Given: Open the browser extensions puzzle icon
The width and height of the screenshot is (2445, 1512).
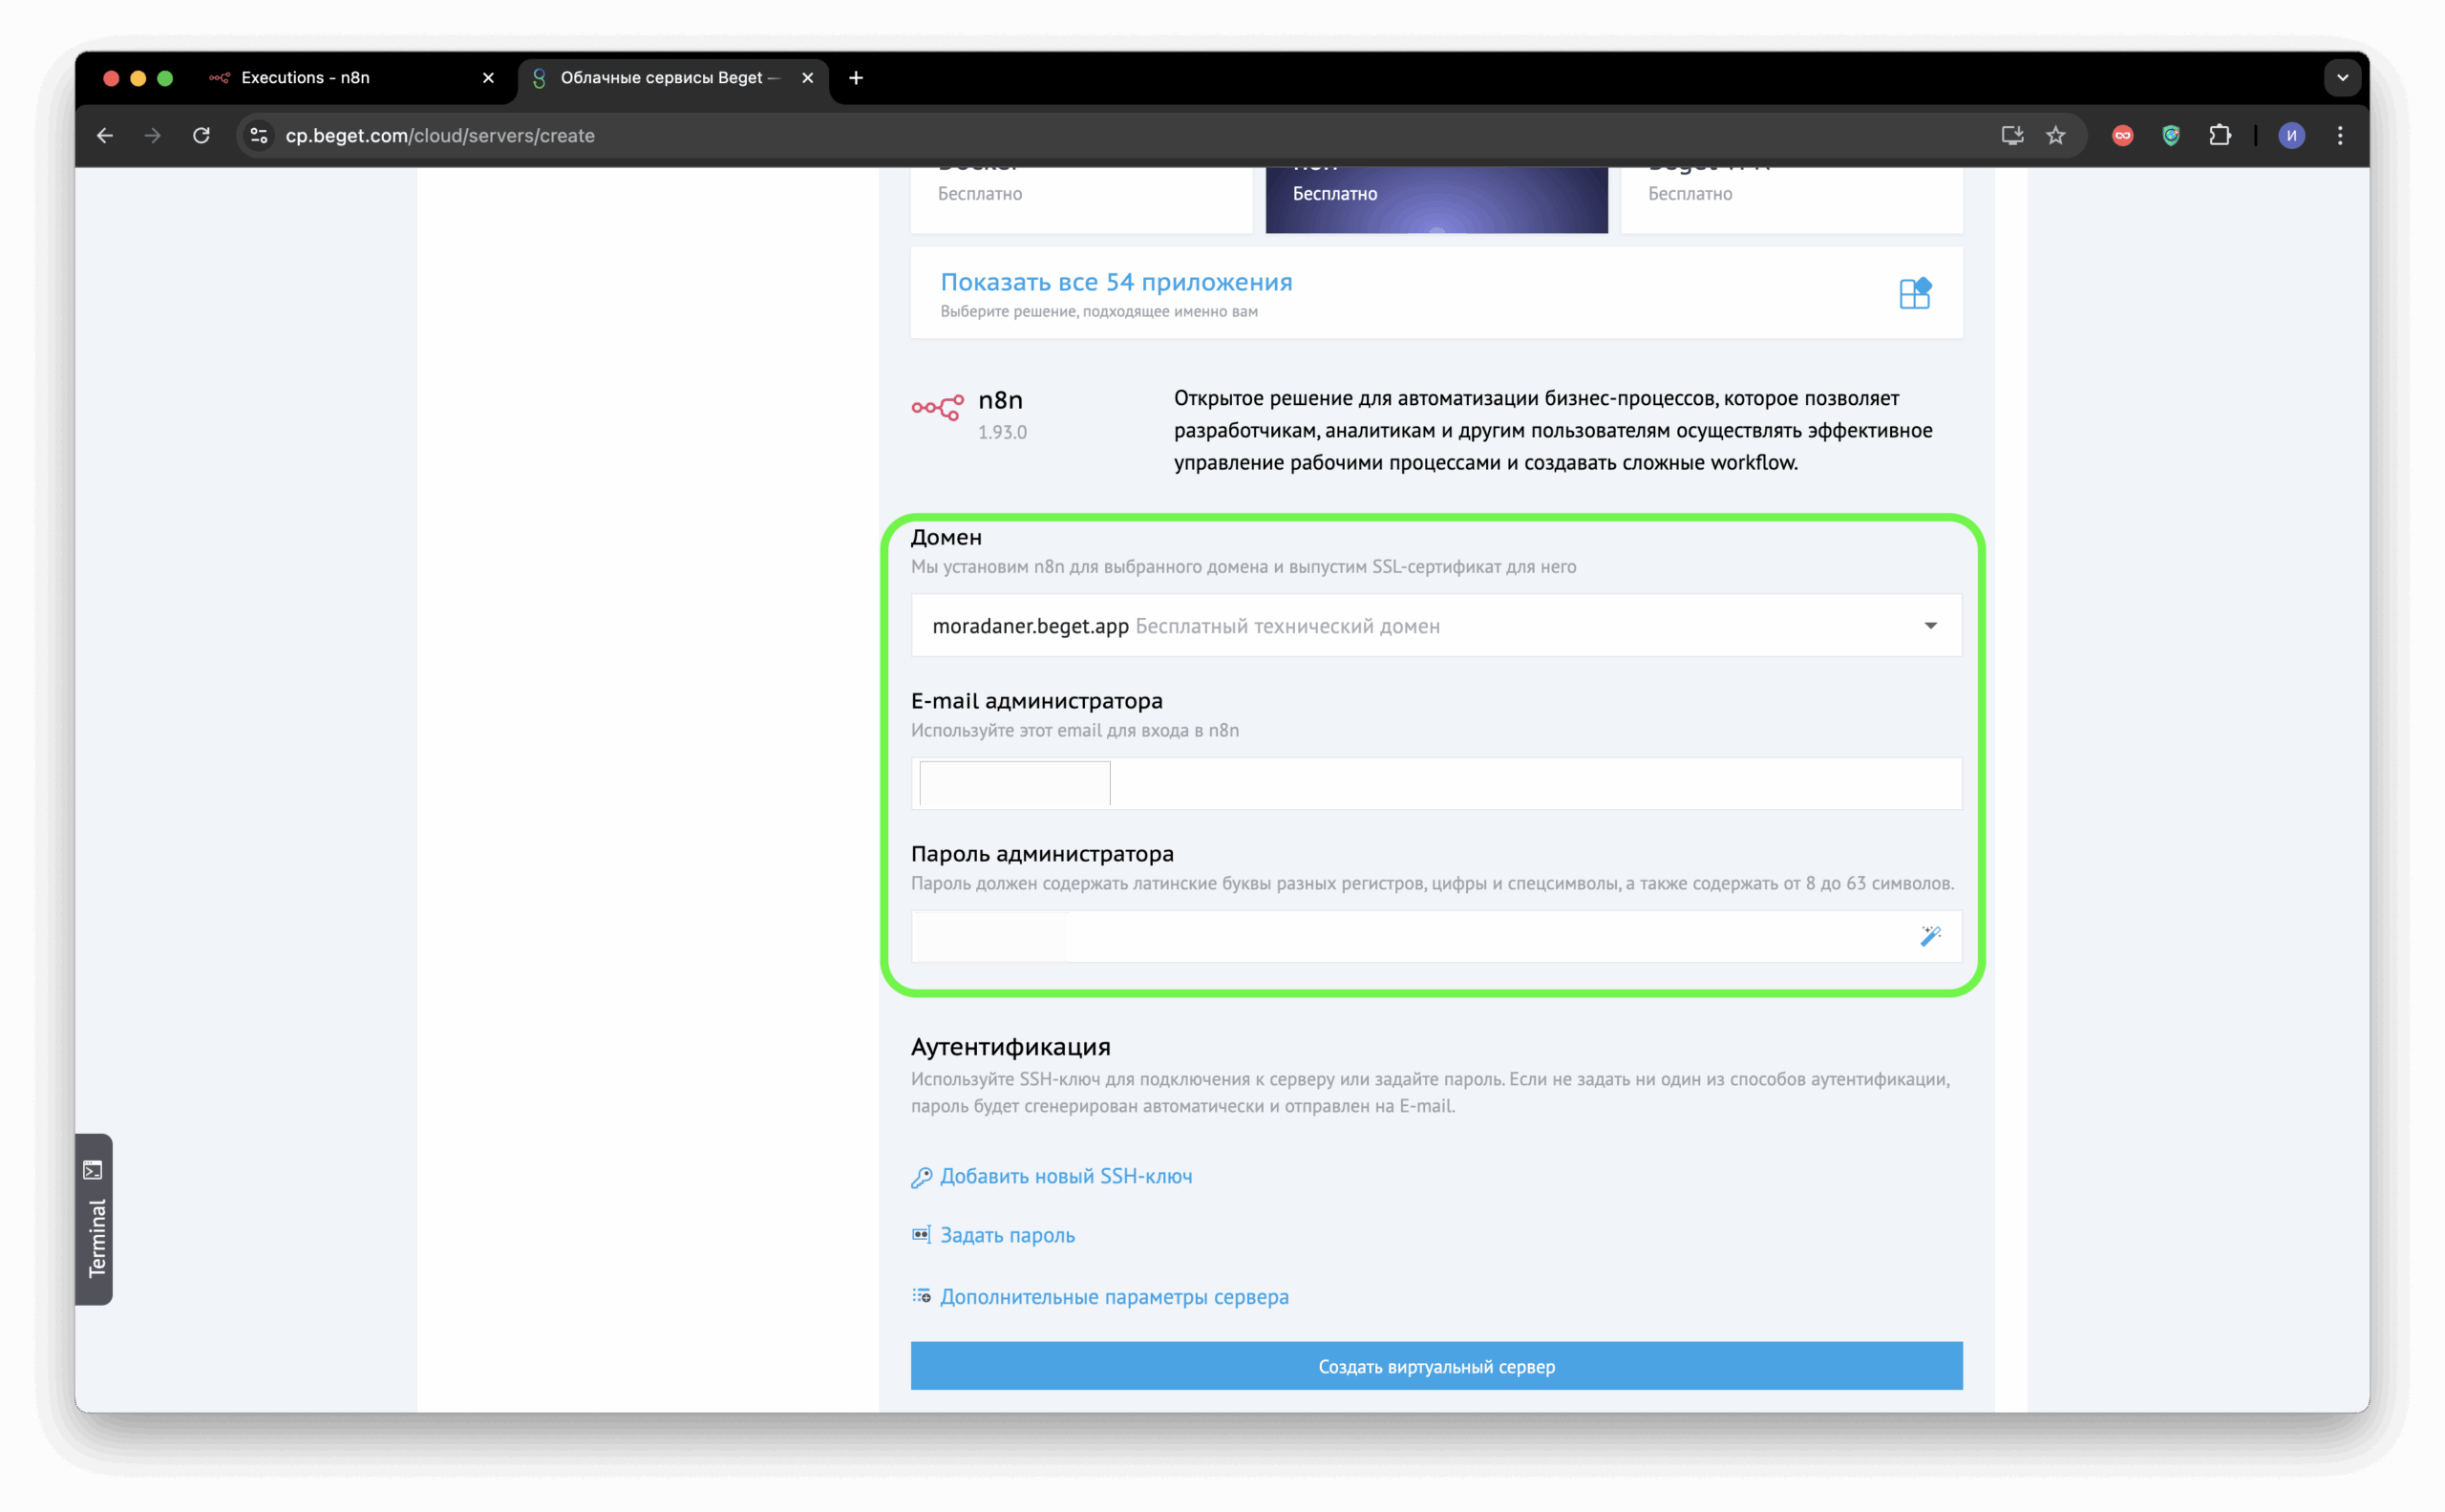Looking at the screenshot, I should 2219,135.
